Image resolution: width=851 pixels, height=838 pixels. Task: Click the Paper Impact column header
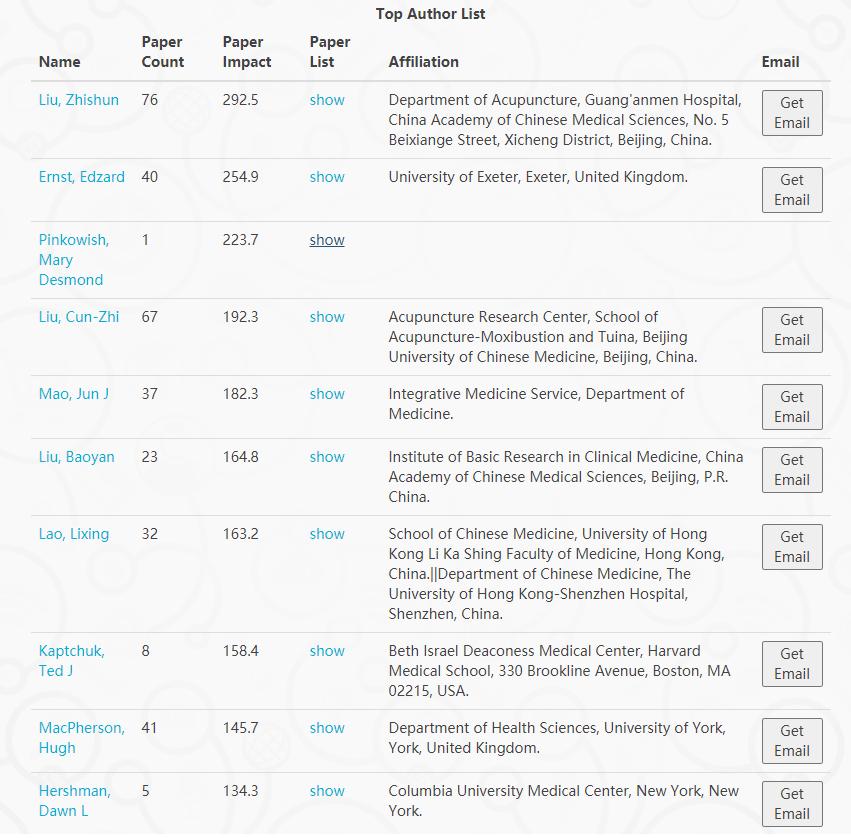tap(247, 52)
